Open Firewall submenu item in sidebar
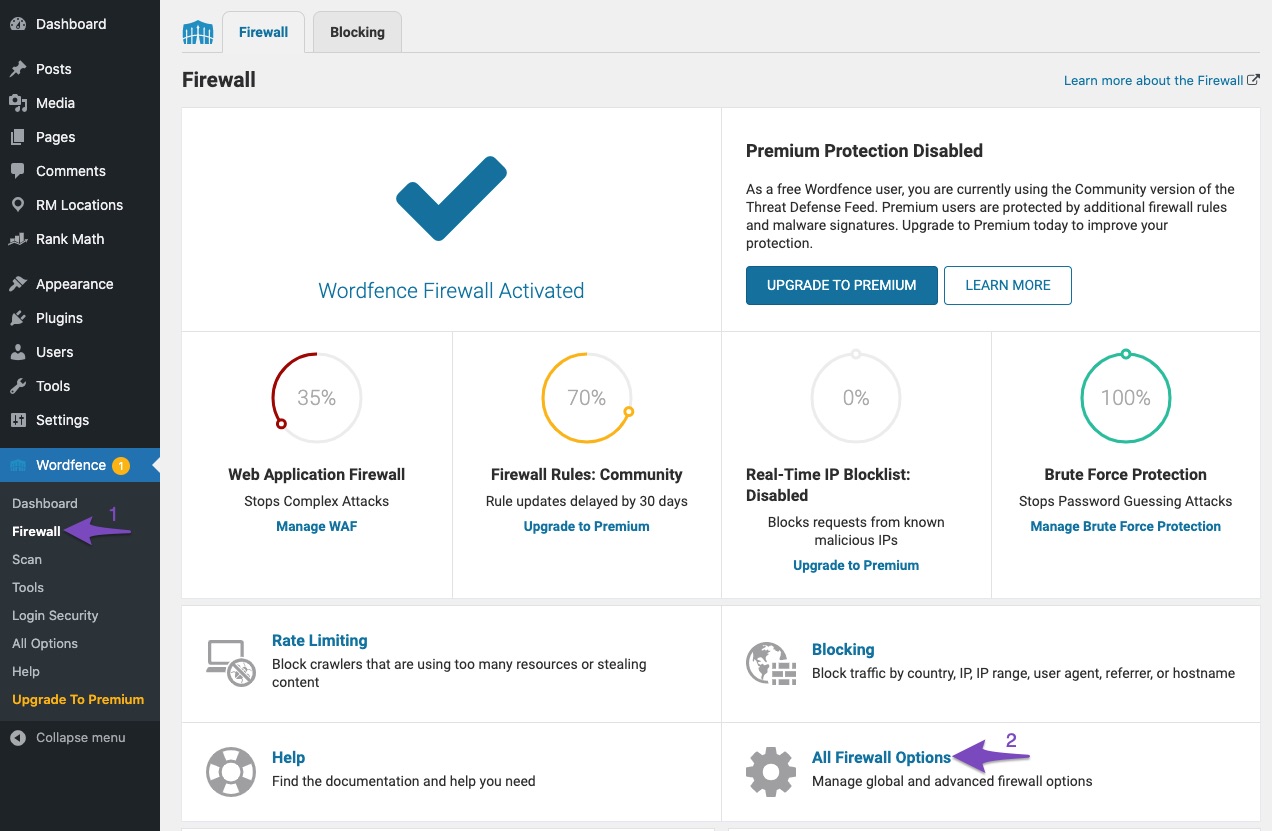Screen dimensions: 1272x831 (36, 531)
